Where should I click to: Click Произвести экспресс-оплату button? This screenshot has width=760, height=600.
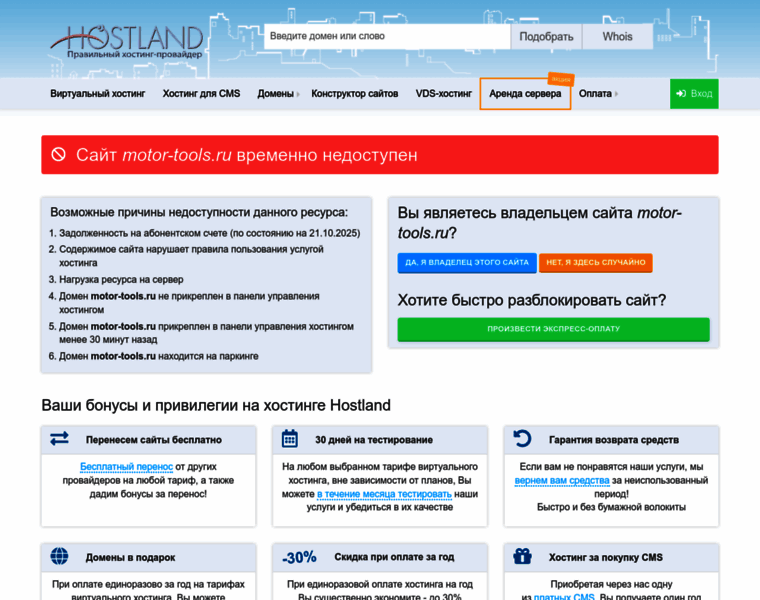pyautogui.click(x=553, y=329)
